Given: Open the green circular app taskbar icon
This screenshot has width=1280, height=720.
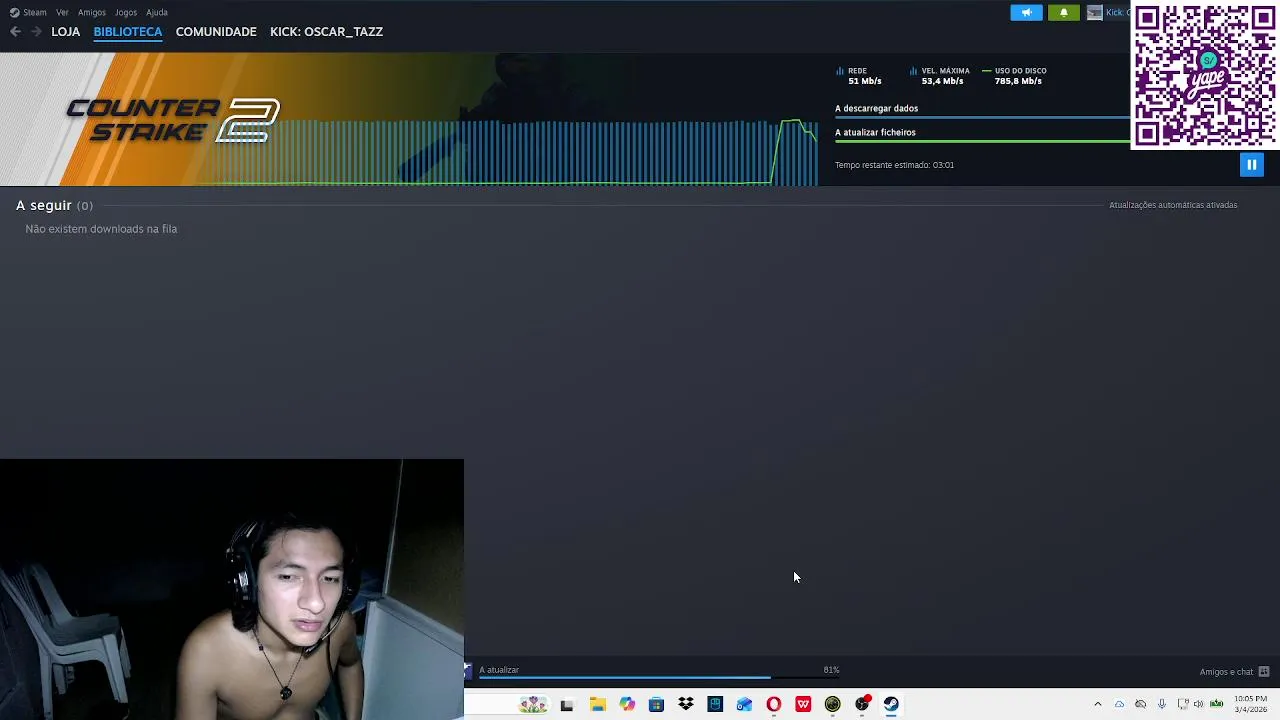Looking at the screenshot, I should tap(832, 704).
